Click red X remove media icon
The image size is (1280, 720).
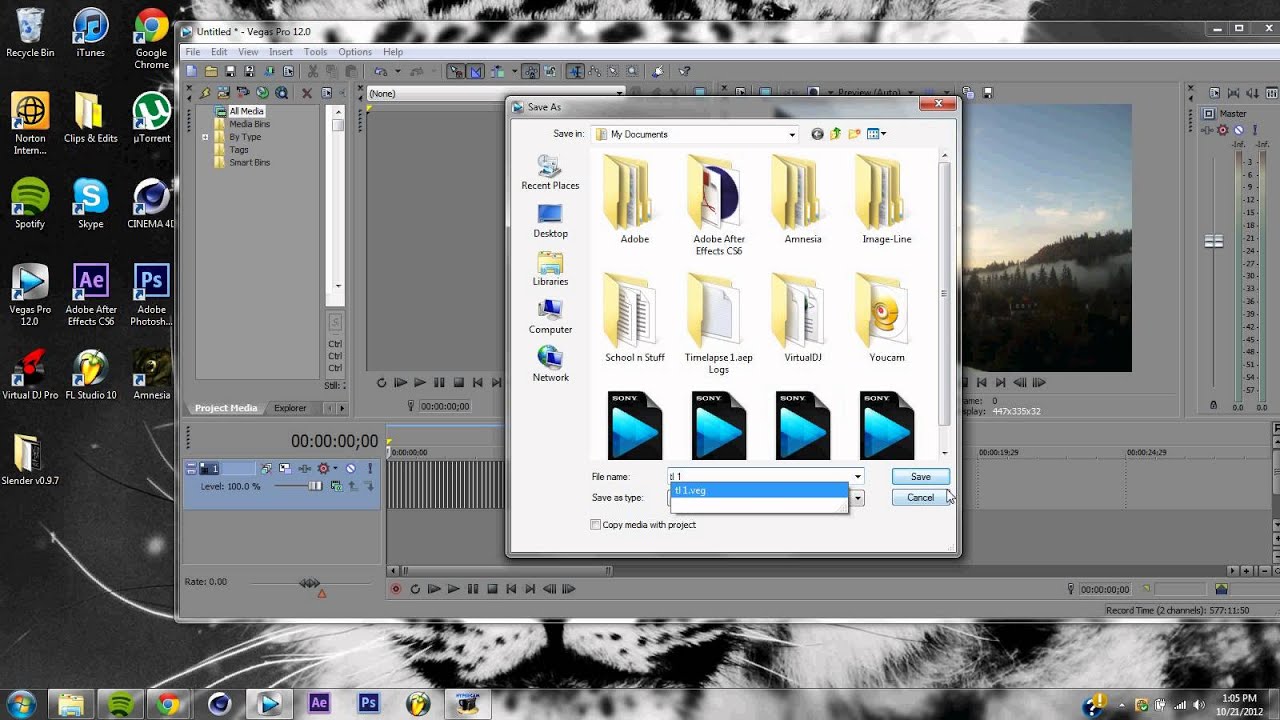307,93
